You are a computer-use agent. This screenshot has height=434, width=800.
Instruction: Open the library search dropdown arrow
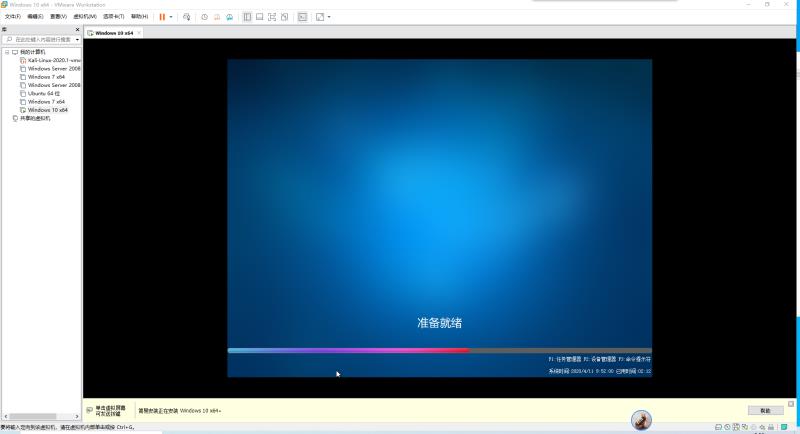pos(77,39)
